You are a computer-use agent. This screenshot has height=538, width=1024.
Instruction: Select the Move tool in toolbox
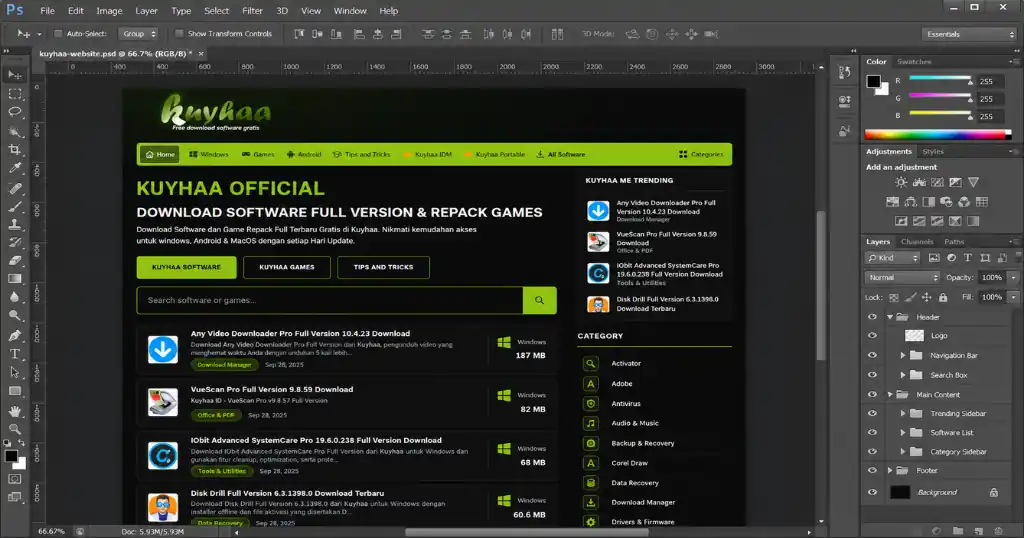[14, 75]
